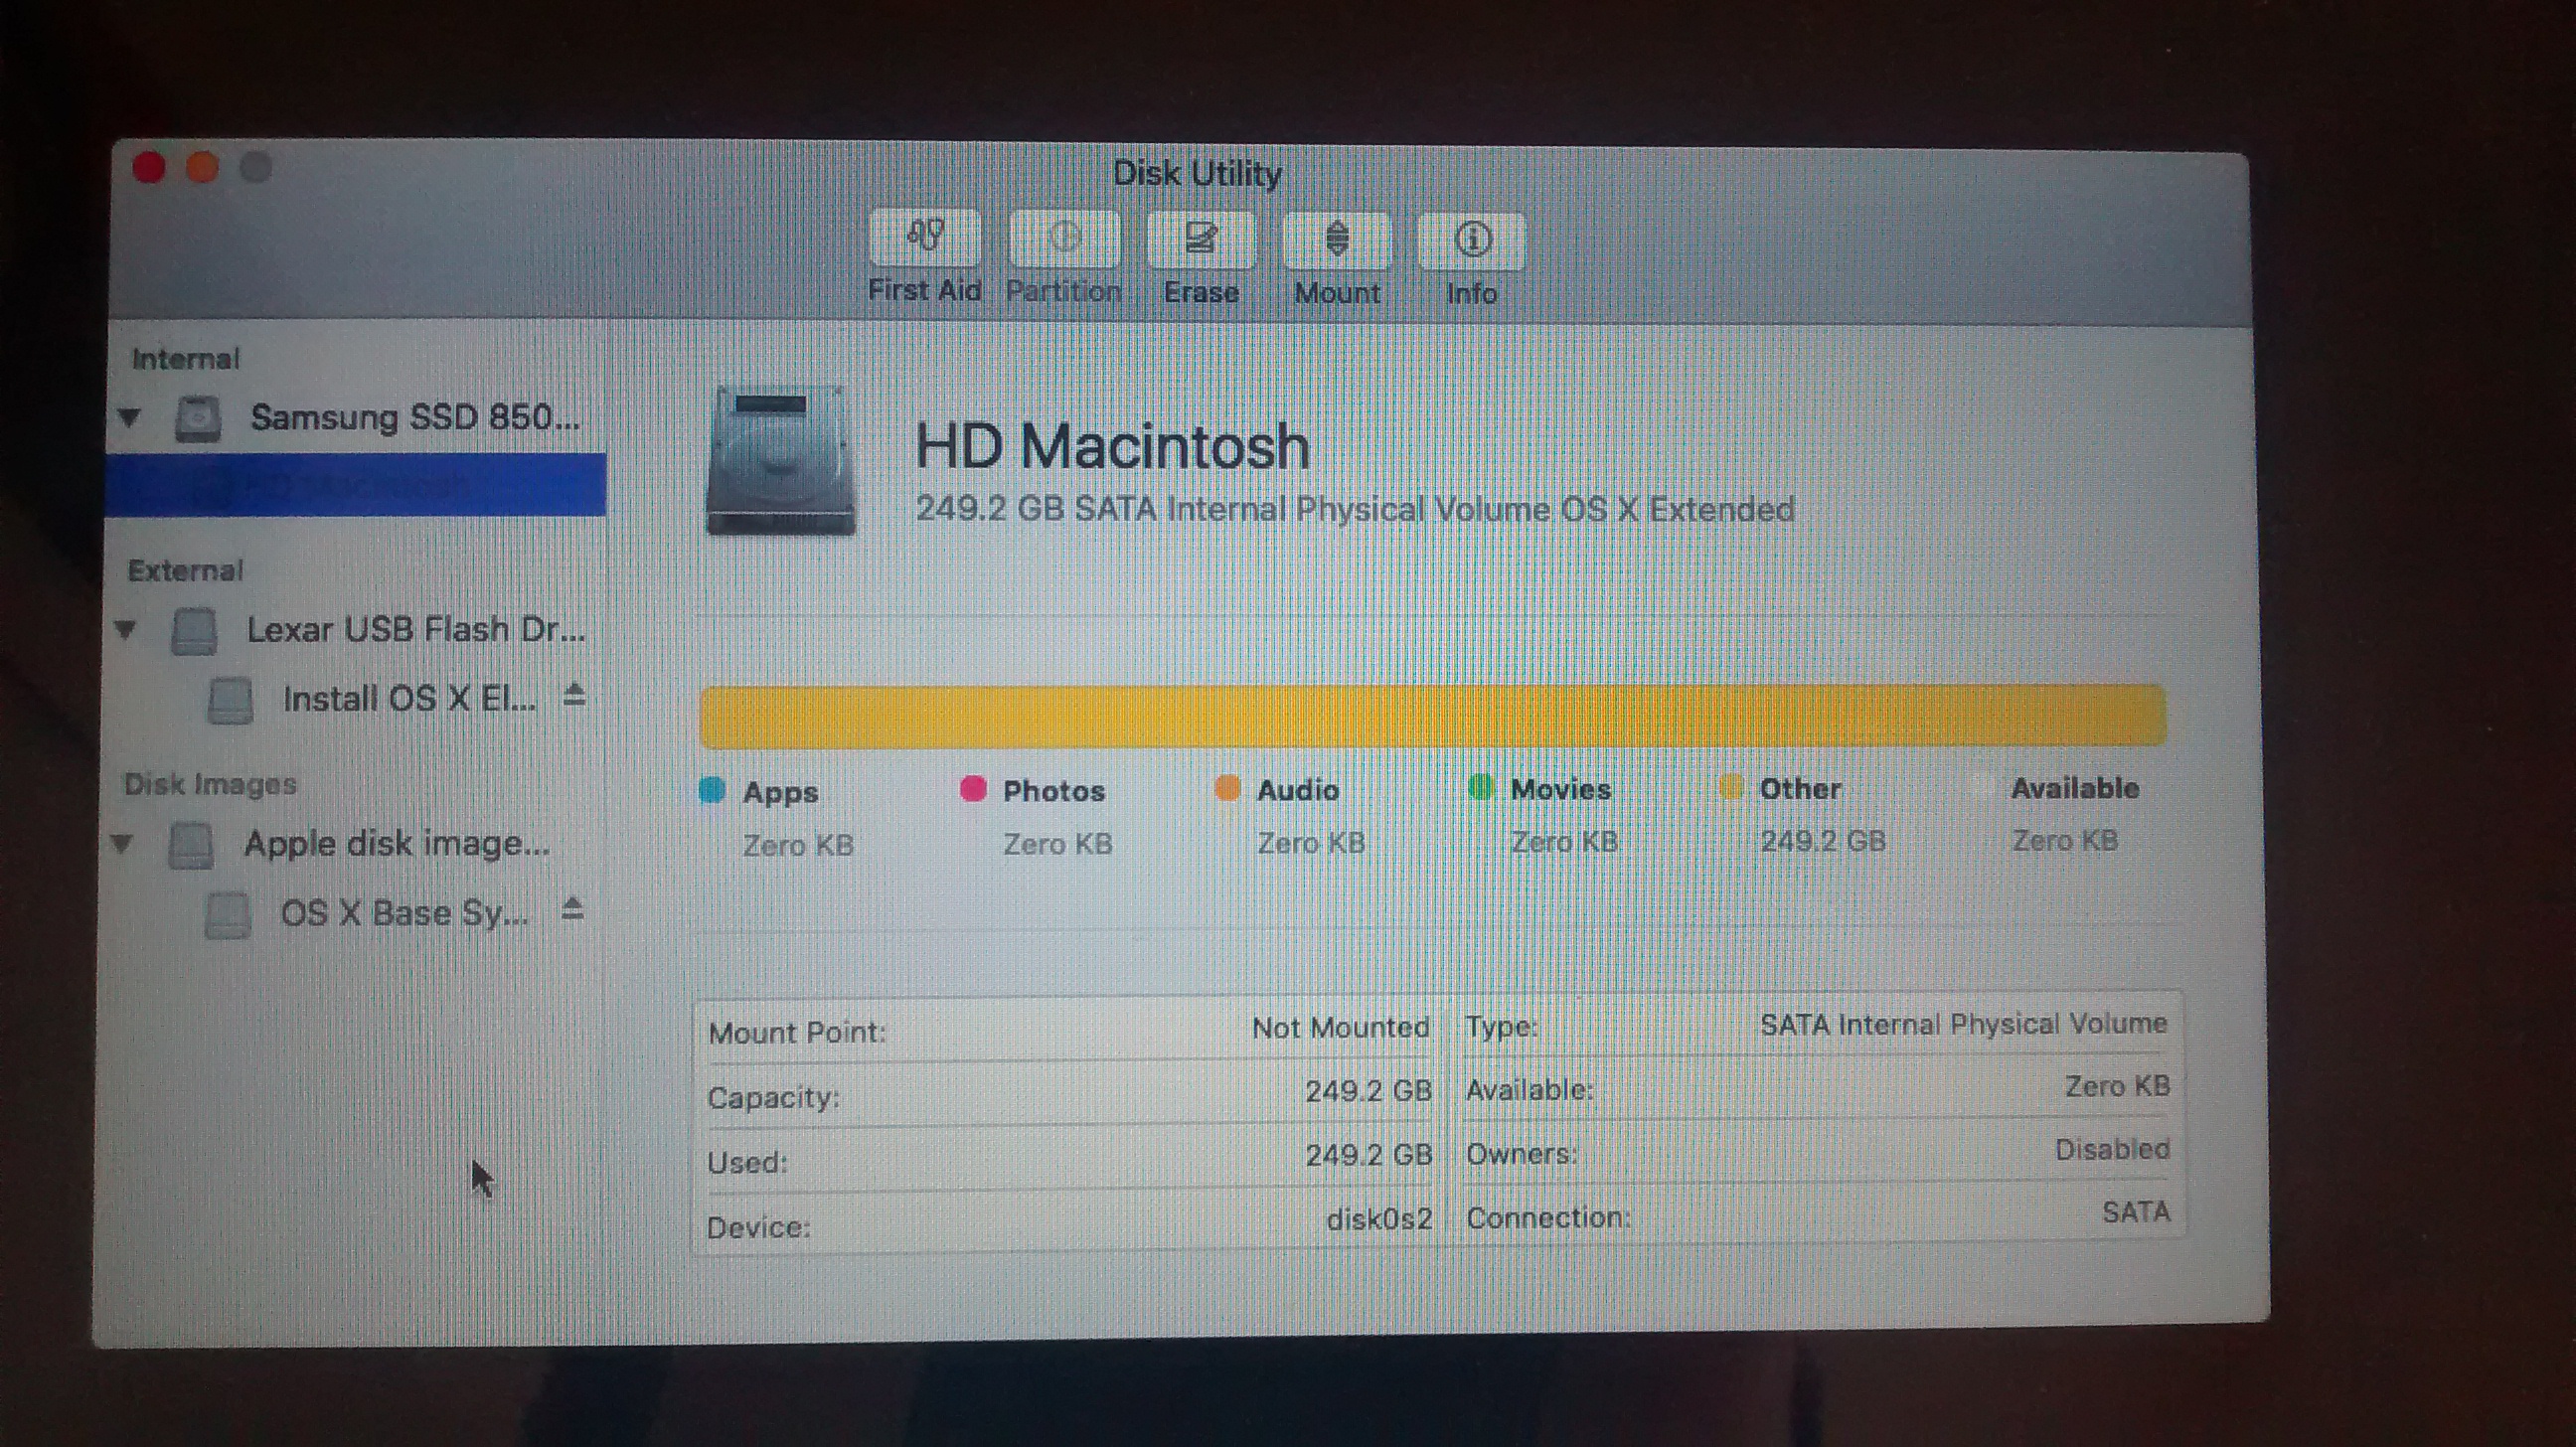2576x1447 pixels.
Task: Click the Mount toolbar icon
Action: (1337, 240)
